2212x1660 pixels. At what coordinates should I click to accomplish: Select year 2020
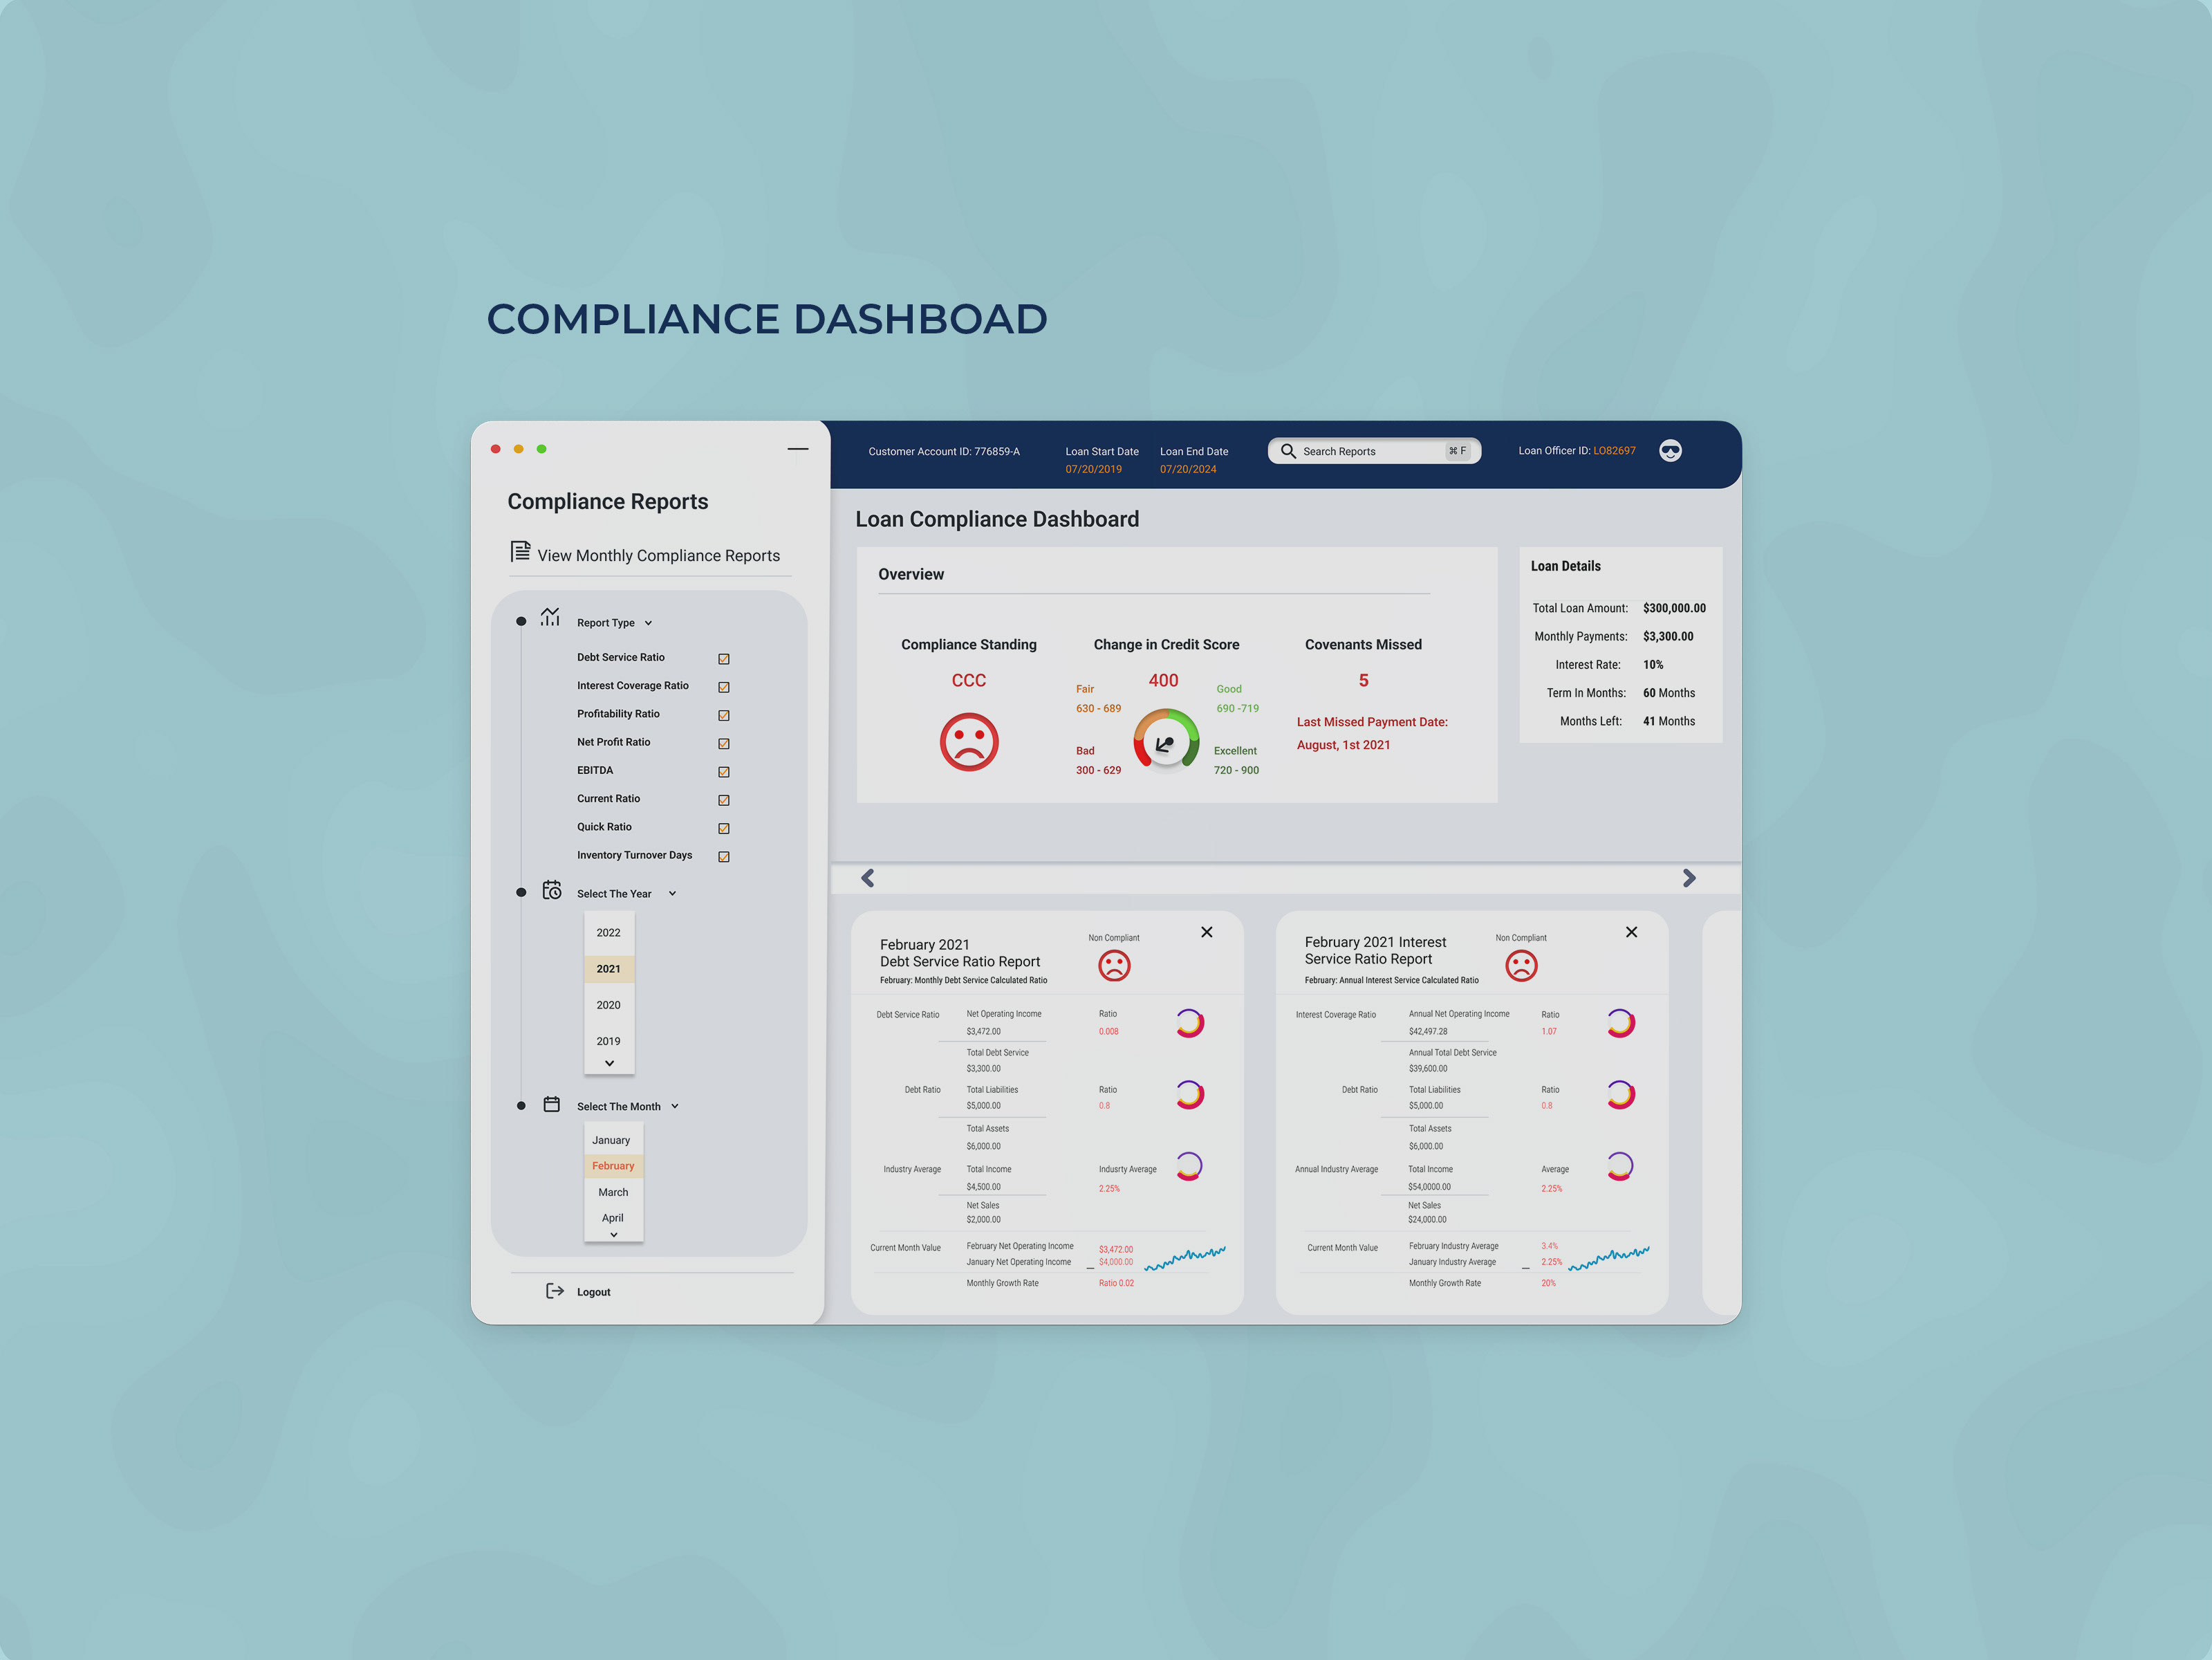609,1005
